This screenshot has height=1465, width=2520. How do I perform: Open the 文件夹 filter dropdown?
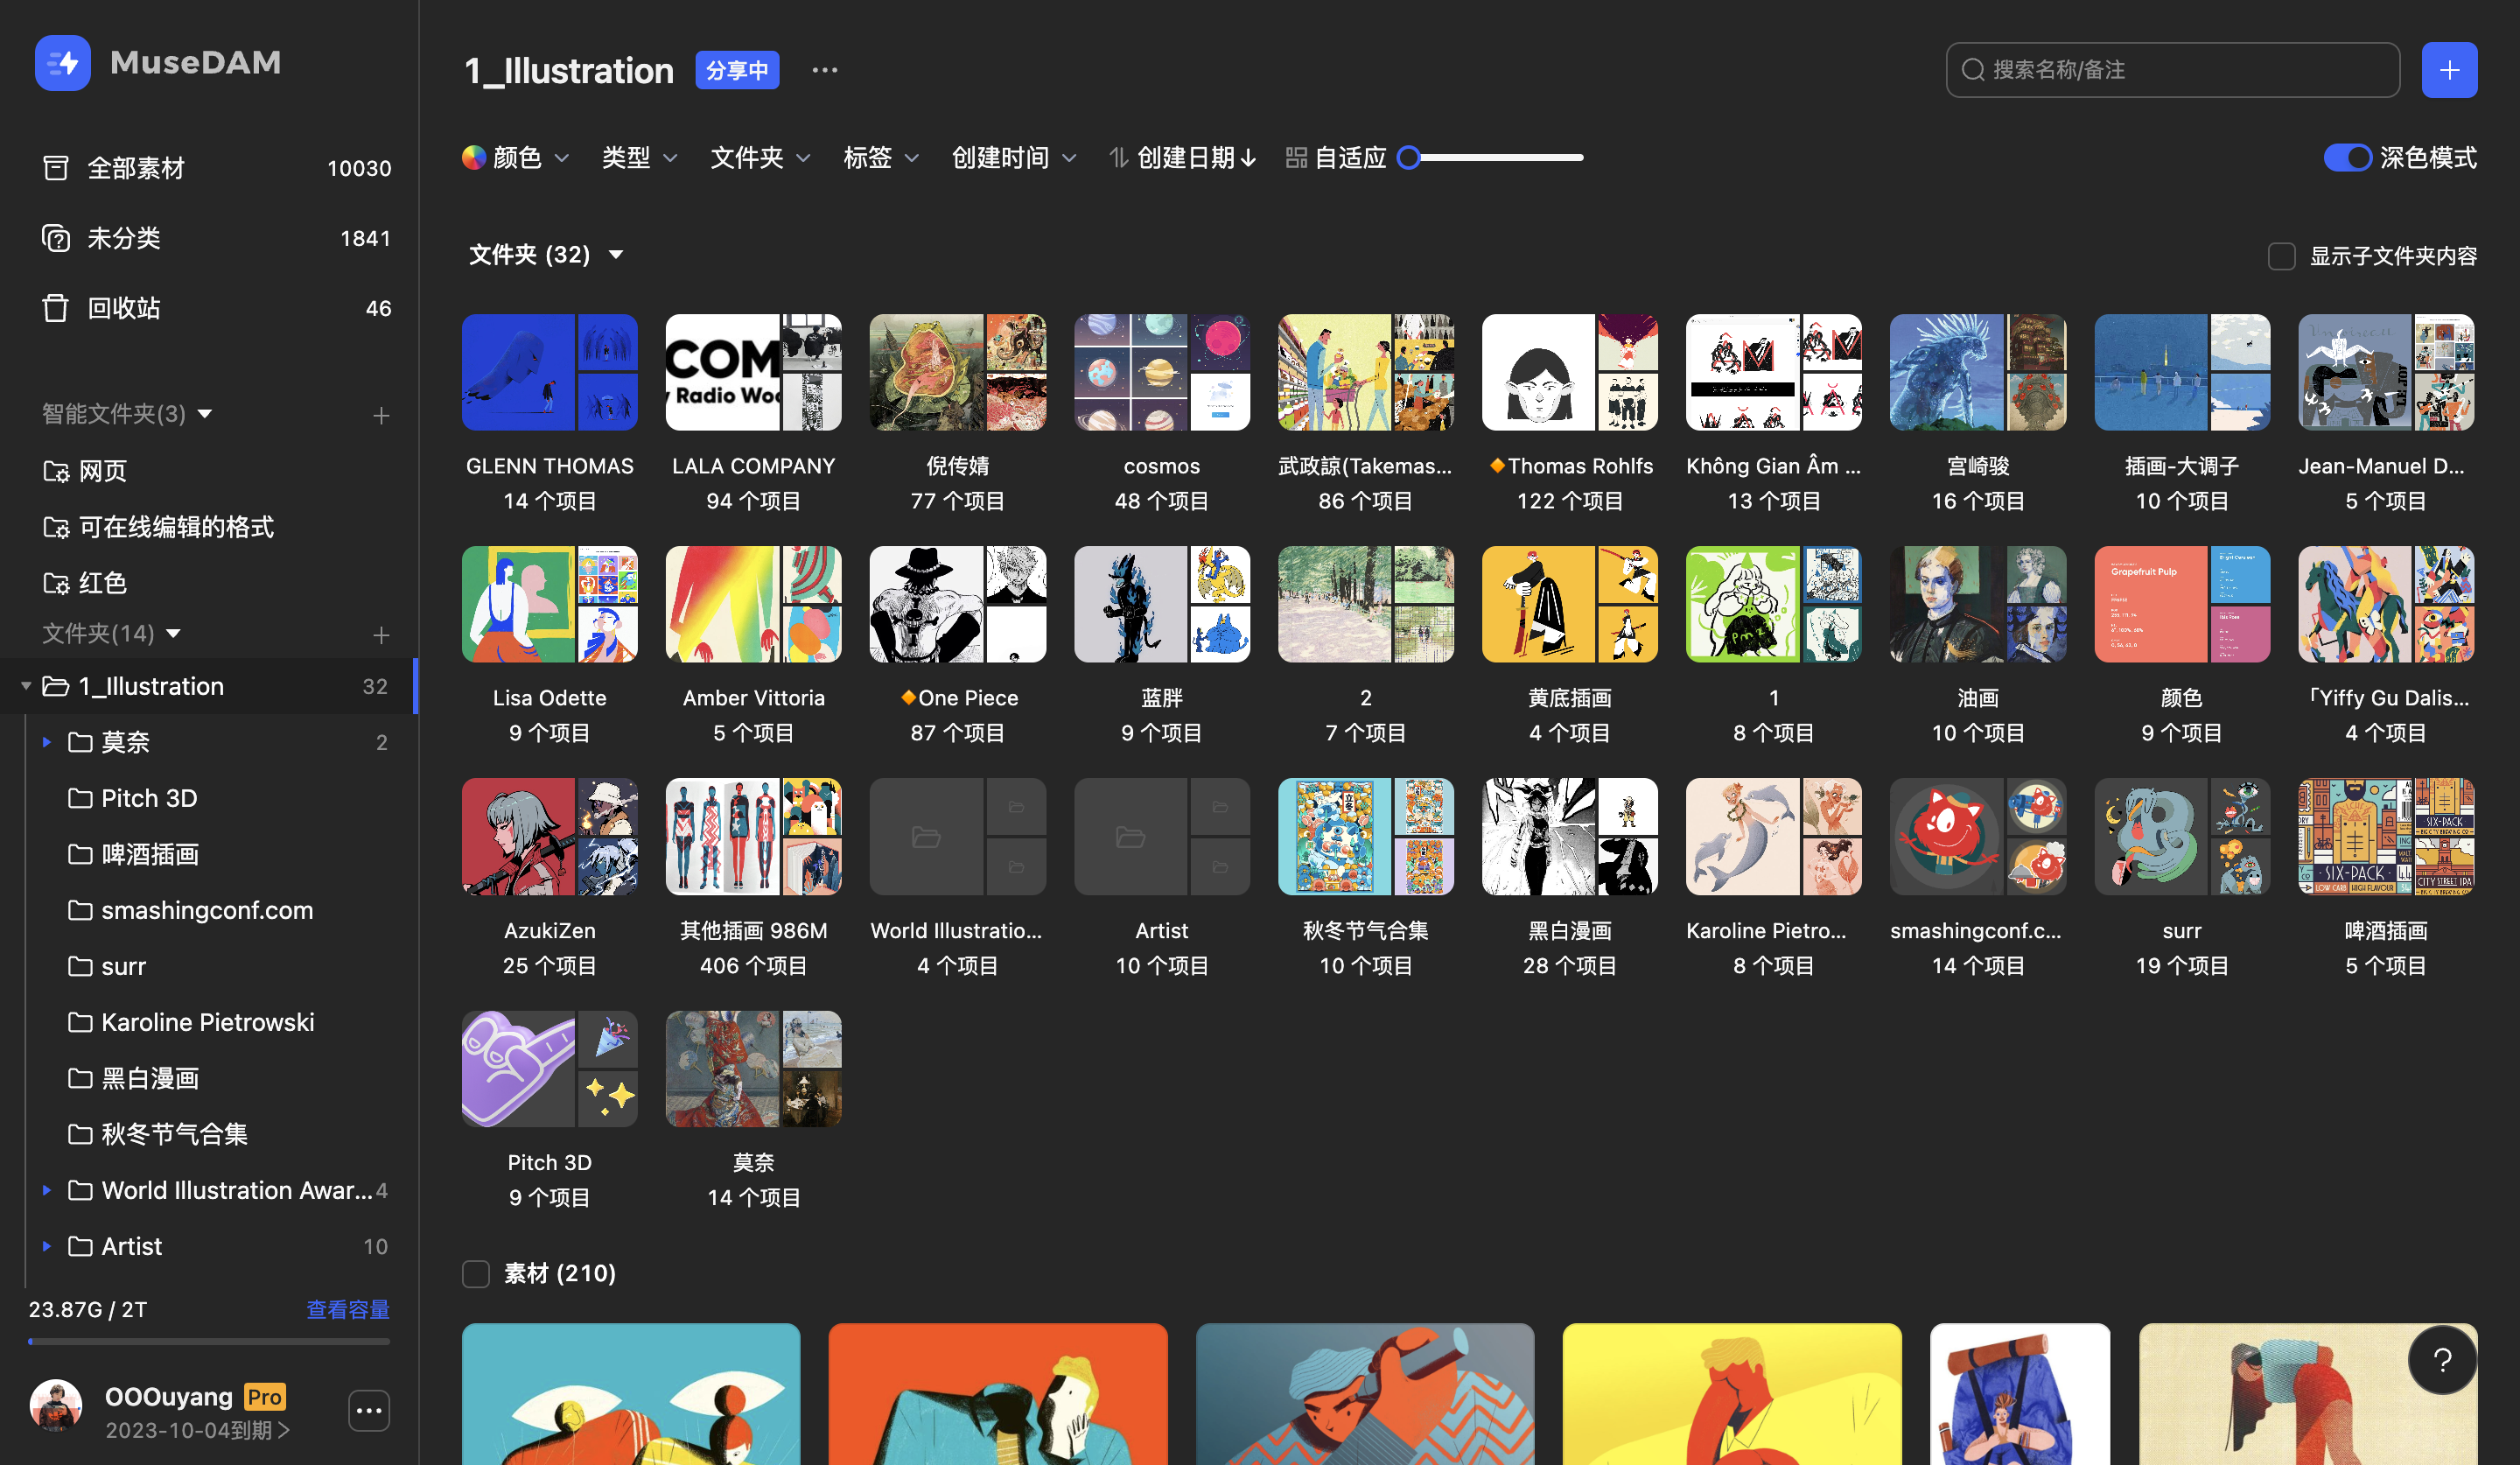[x=760, y=158]
